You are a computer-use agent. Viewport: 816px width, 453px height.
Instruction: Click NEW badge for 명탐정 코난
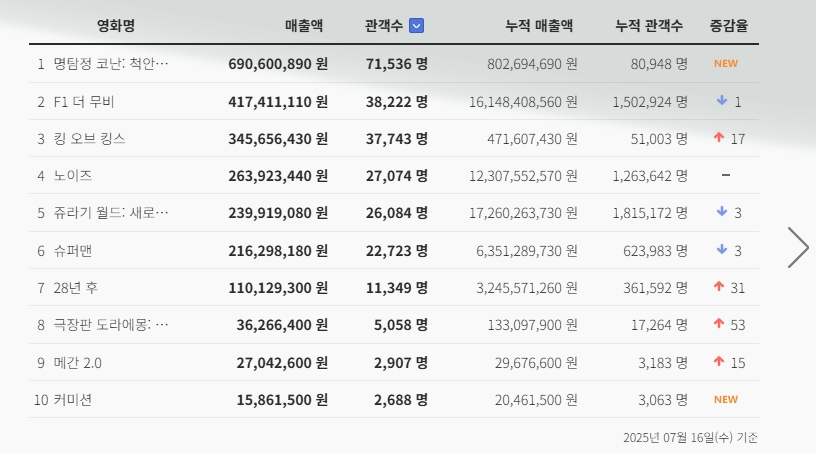click(725, 64)
